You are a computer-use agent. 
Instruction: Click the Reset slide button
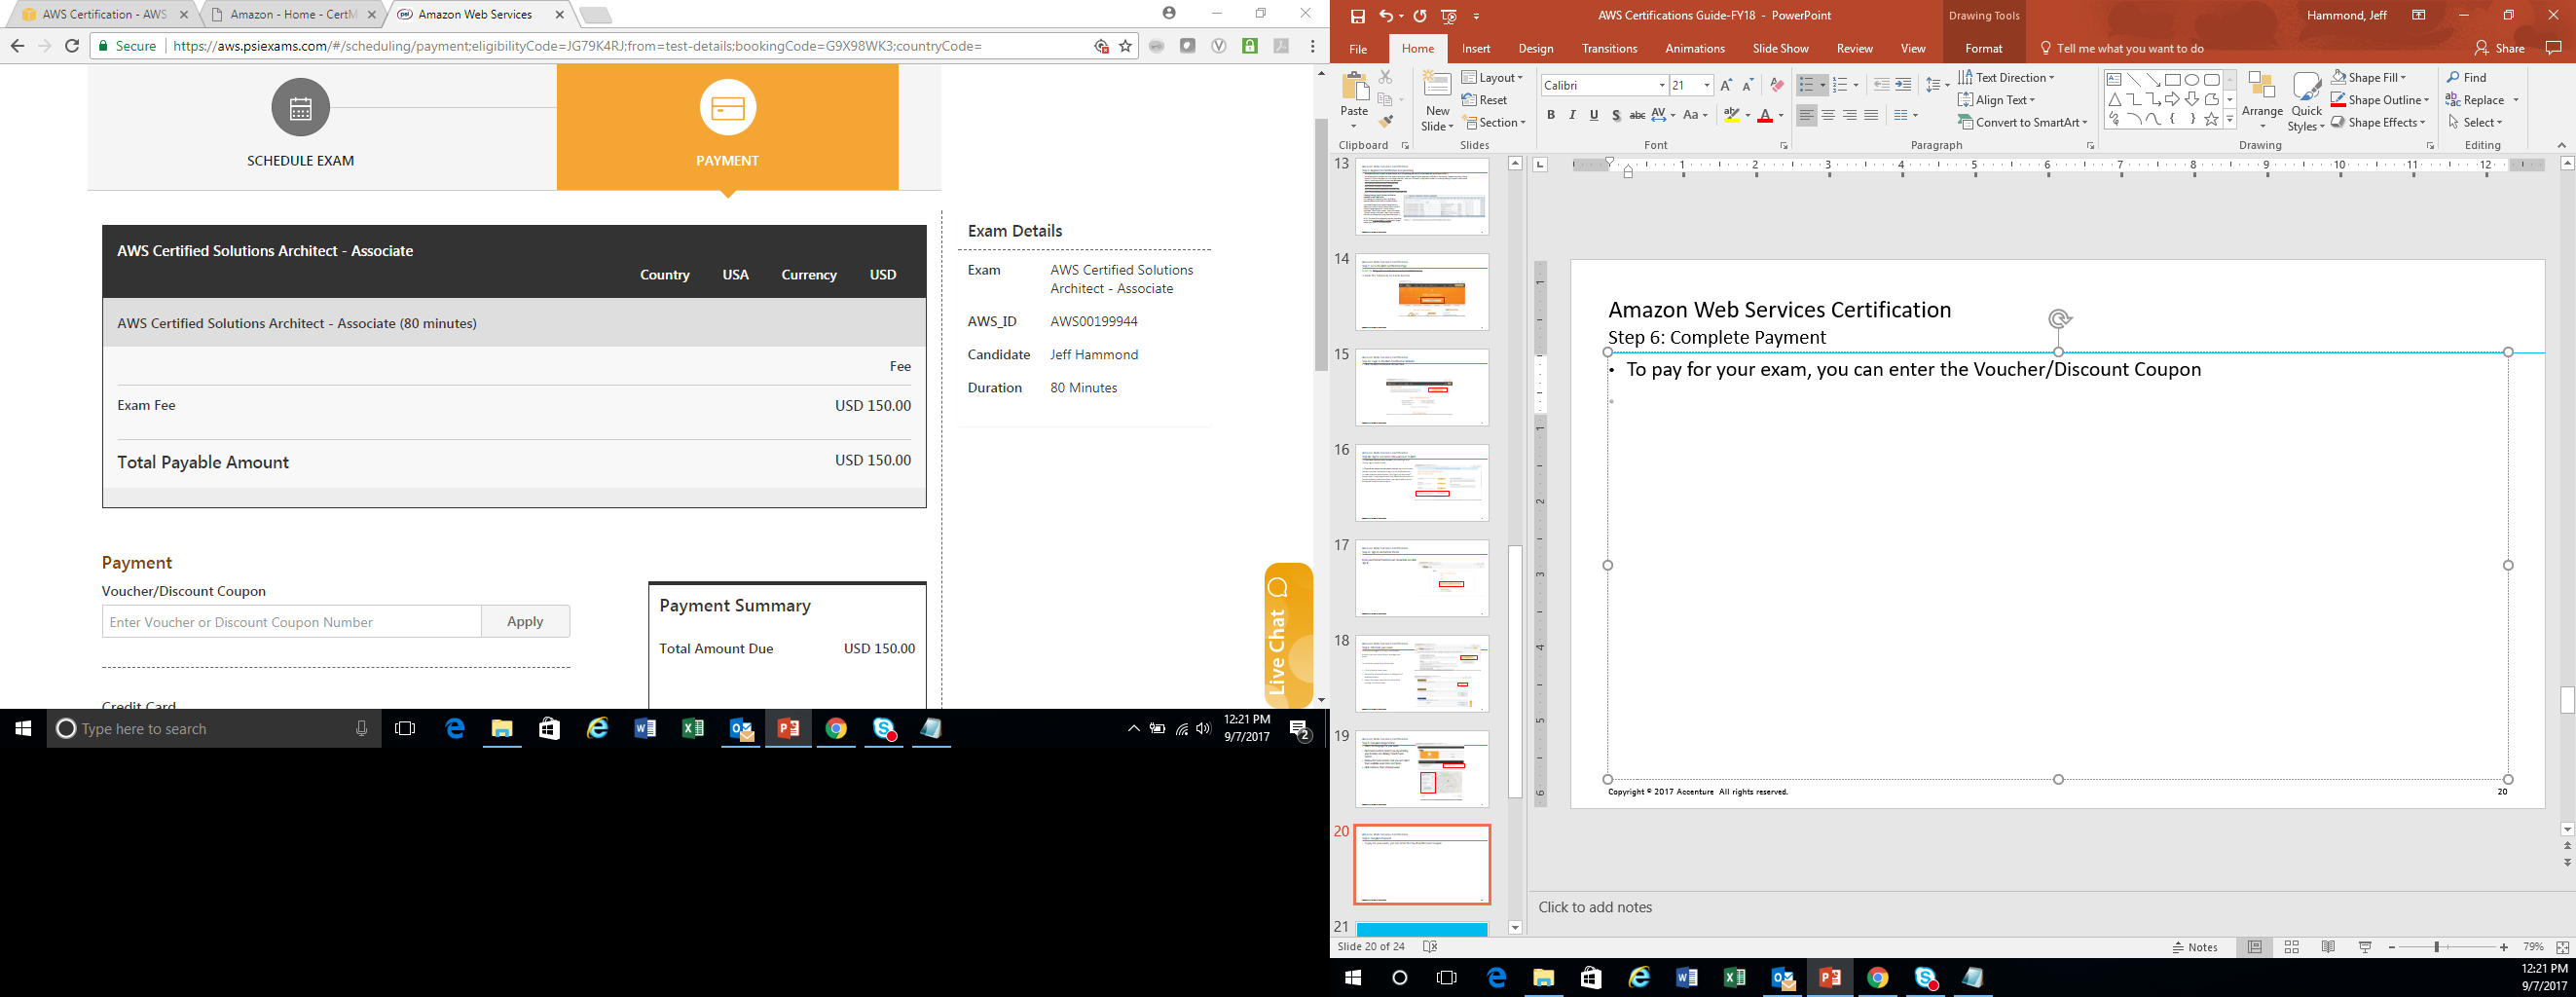(x=1485, y=100)
